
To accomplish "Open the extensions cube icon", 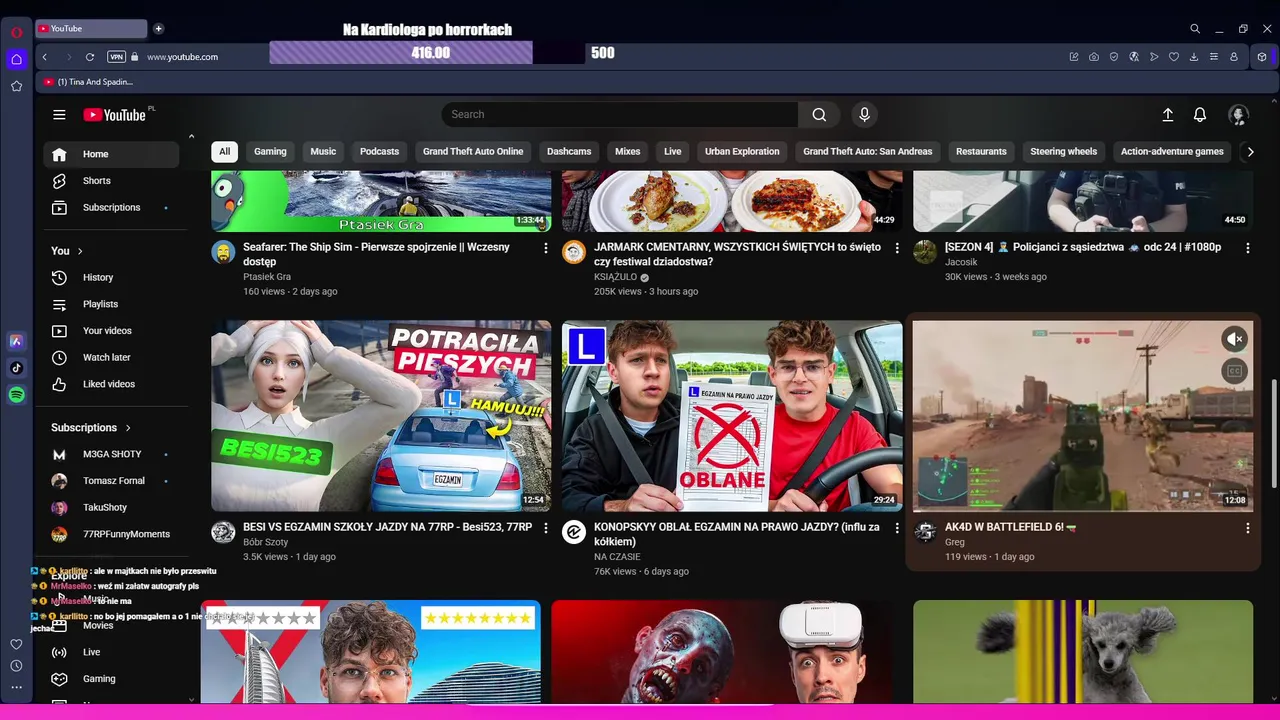I will [x=1263, y=57].
